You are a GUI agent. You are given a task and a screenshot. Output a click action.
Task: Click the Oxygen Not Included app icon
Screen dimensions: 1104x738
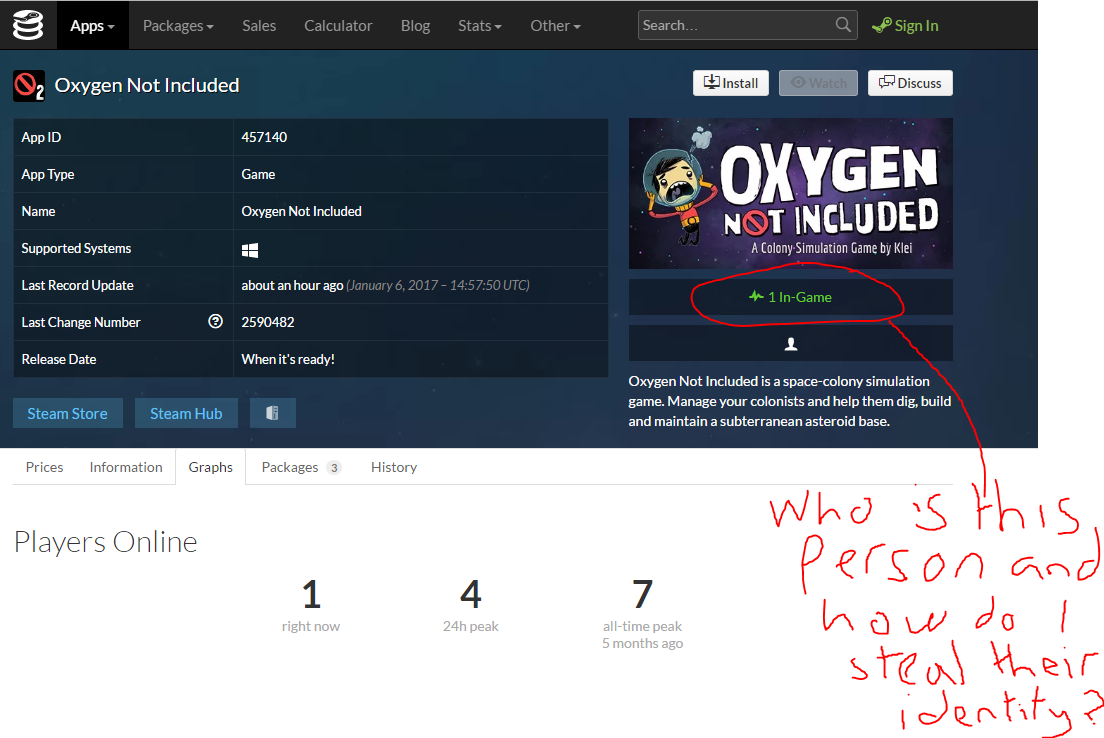click(x=29, y=86)
